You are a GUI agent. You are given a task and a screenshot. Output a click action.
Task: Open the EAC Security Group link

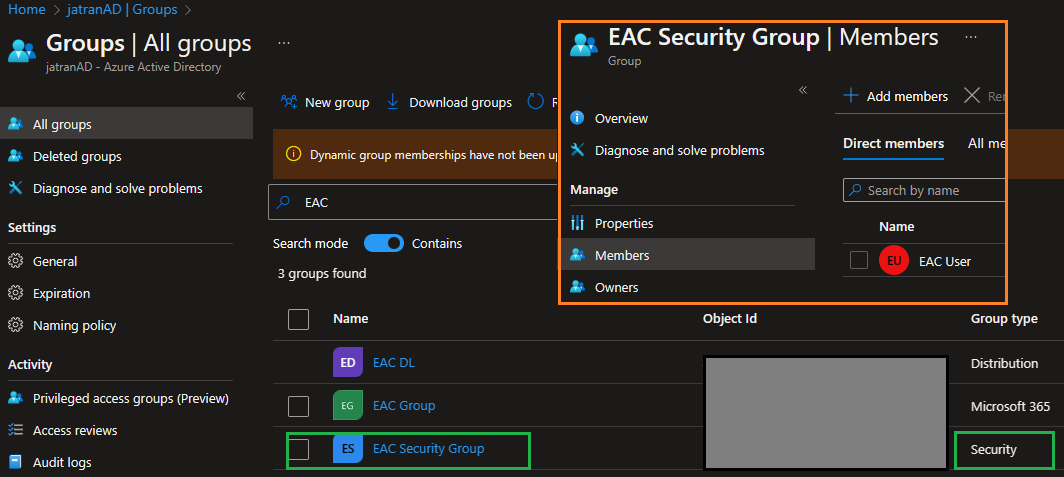pos(428,449)
